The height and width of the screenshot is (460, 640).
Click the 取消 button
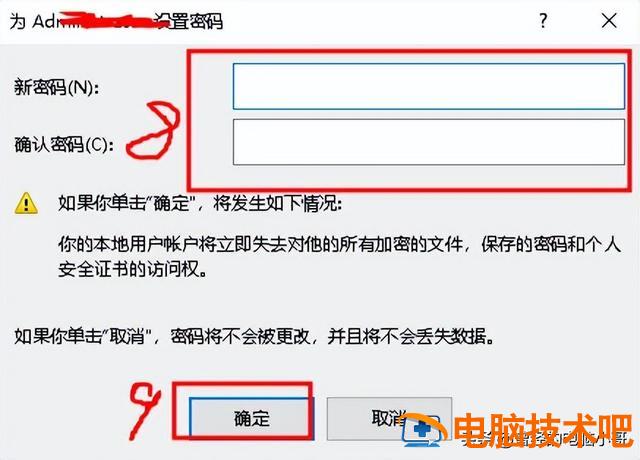pos(389,418)
